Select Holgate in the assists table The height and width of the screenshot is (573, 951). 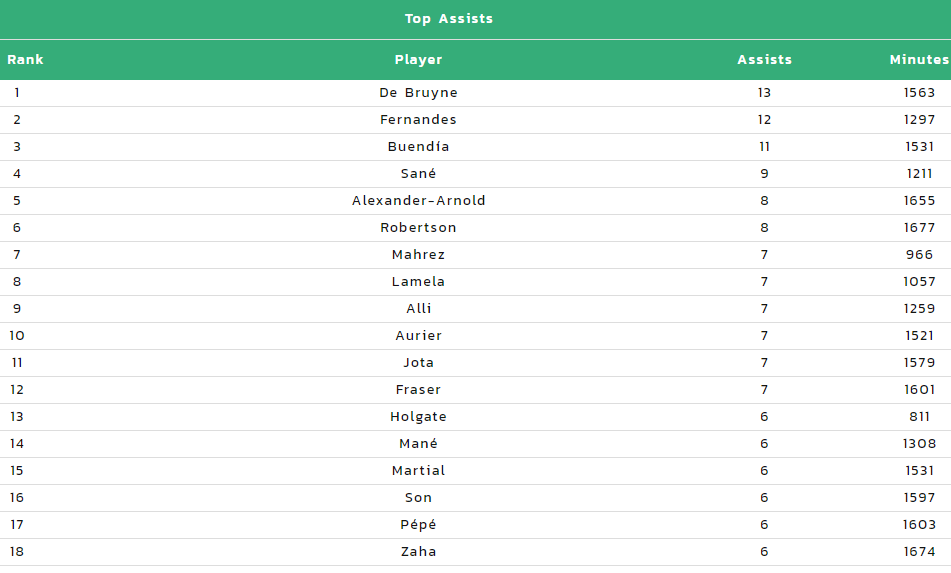pyautogui.click(x=418, y=417)
